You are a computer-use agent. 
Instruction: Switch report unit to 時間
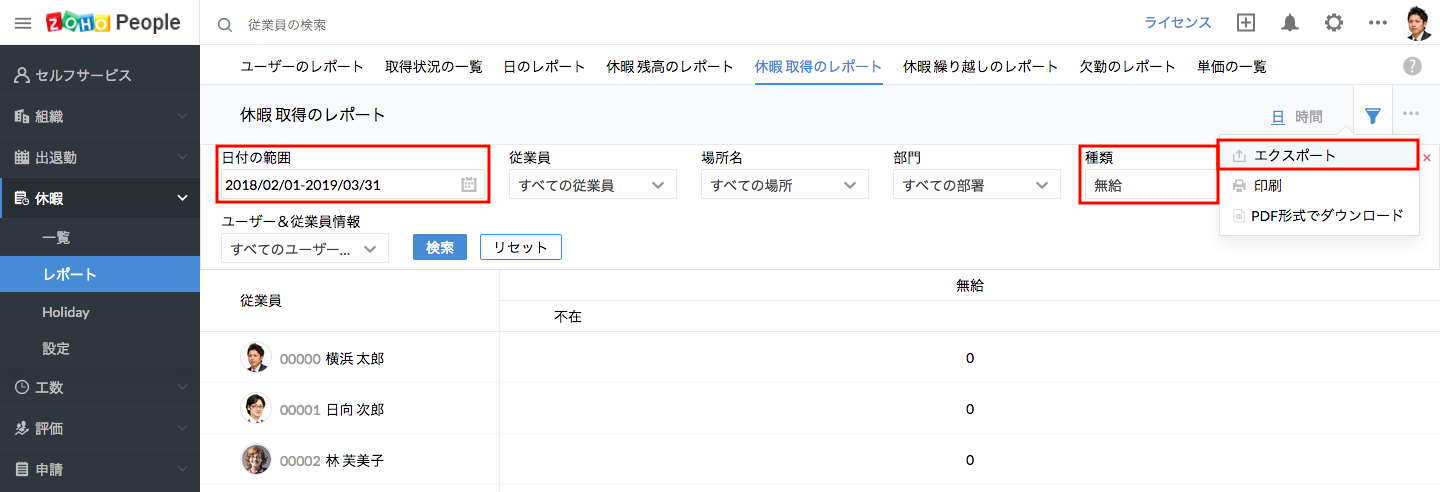(x=1308, y=116)
